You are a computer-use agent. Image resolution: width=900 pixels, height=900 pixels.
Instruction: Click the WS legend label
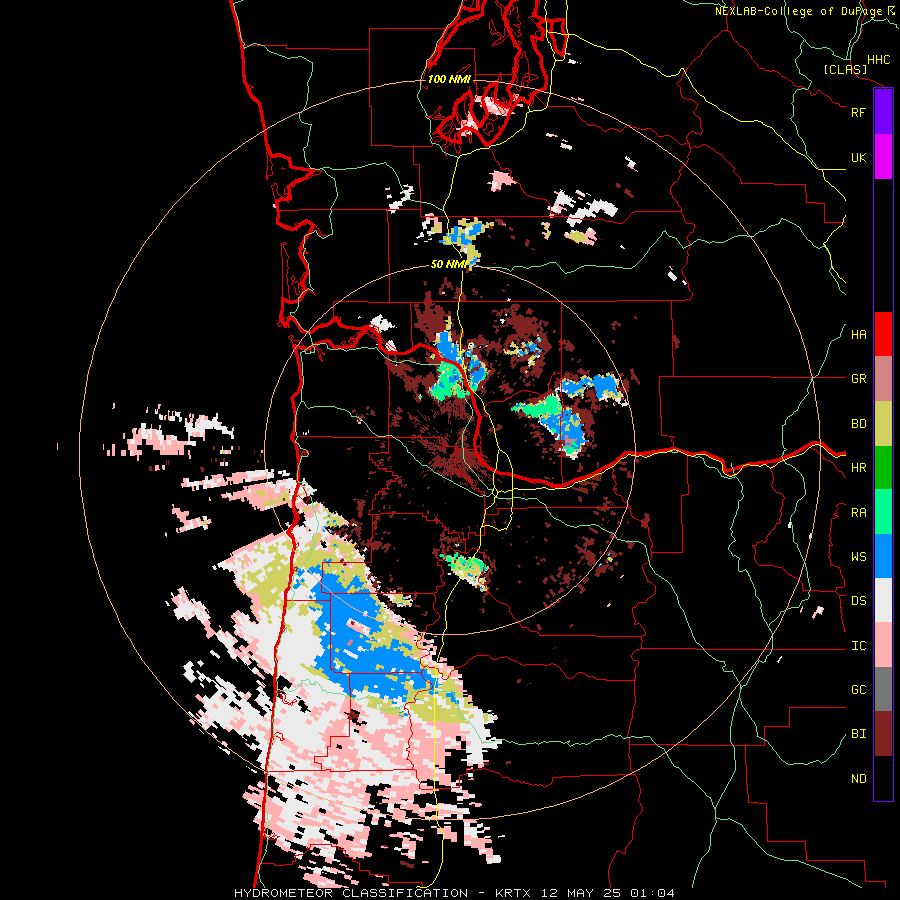pos(858,557)
